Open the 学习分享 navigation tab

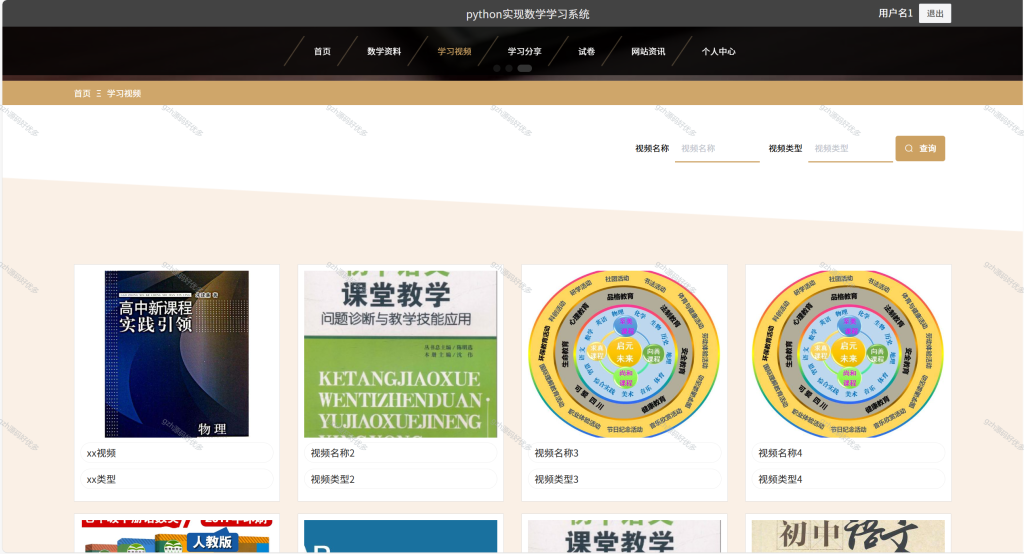click(x=524, y=52)
